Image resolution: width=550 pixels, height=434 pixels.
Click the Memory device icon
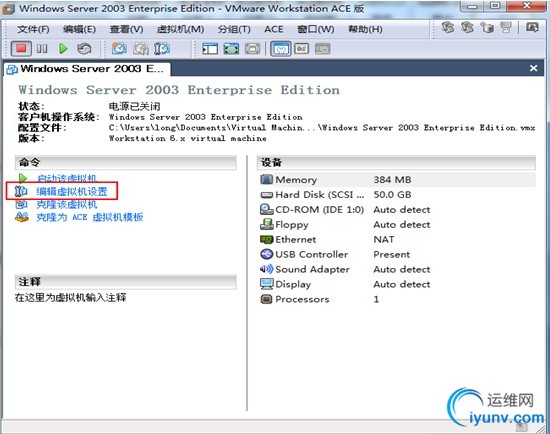(267, 179)
